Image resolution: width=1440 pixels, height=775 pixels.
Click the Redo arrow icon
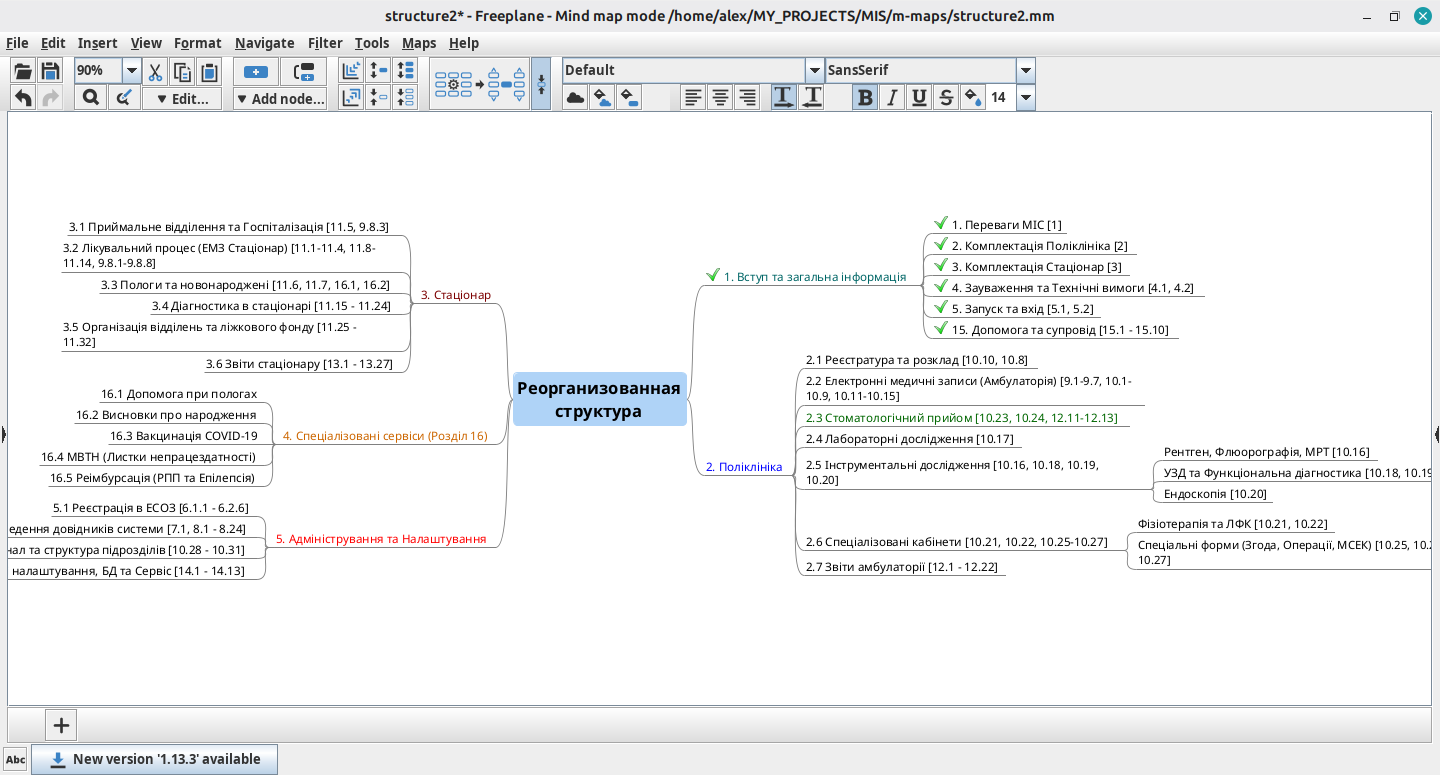coord(50,98)
